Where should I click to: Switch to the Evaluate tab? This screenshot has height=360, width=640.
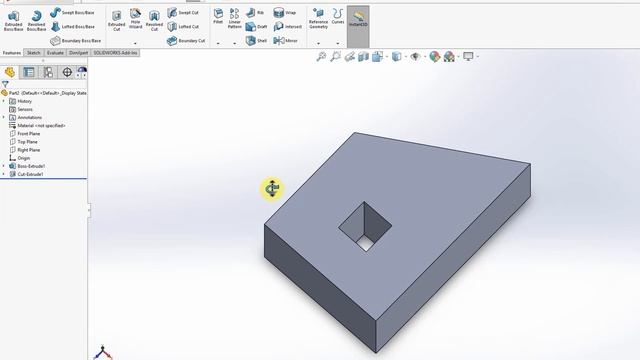55,53
